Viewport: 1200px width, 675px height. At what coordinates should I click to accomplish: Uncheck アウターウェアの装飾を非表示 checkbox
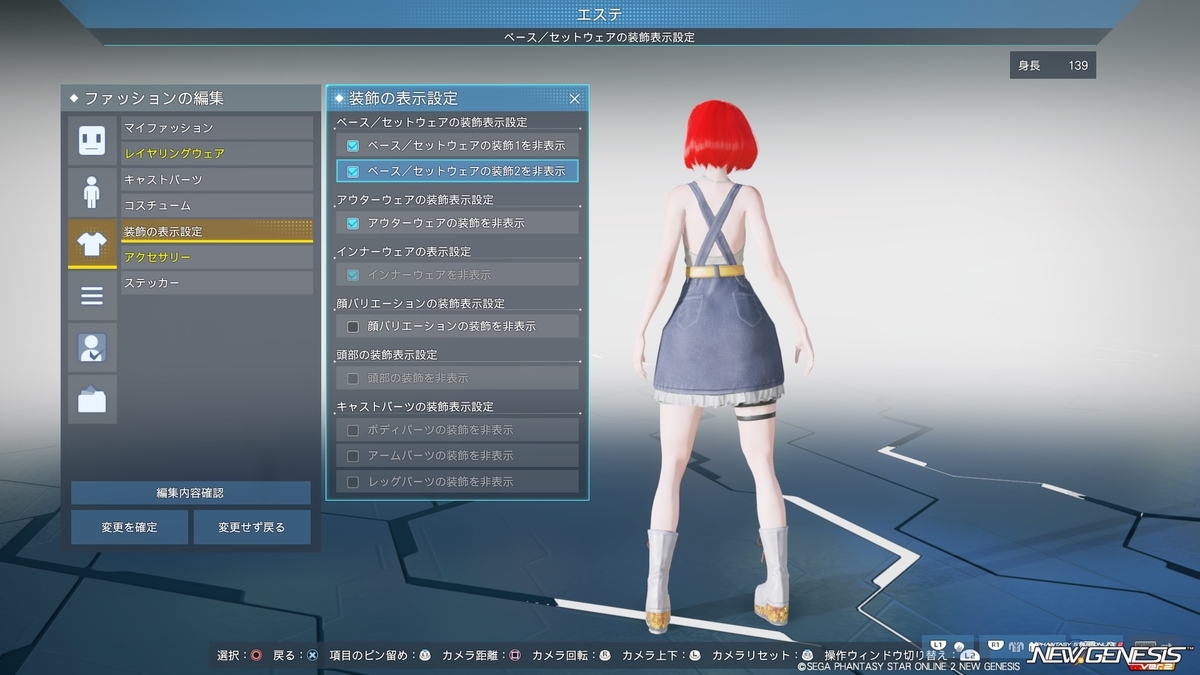click(x=352, y=223)
